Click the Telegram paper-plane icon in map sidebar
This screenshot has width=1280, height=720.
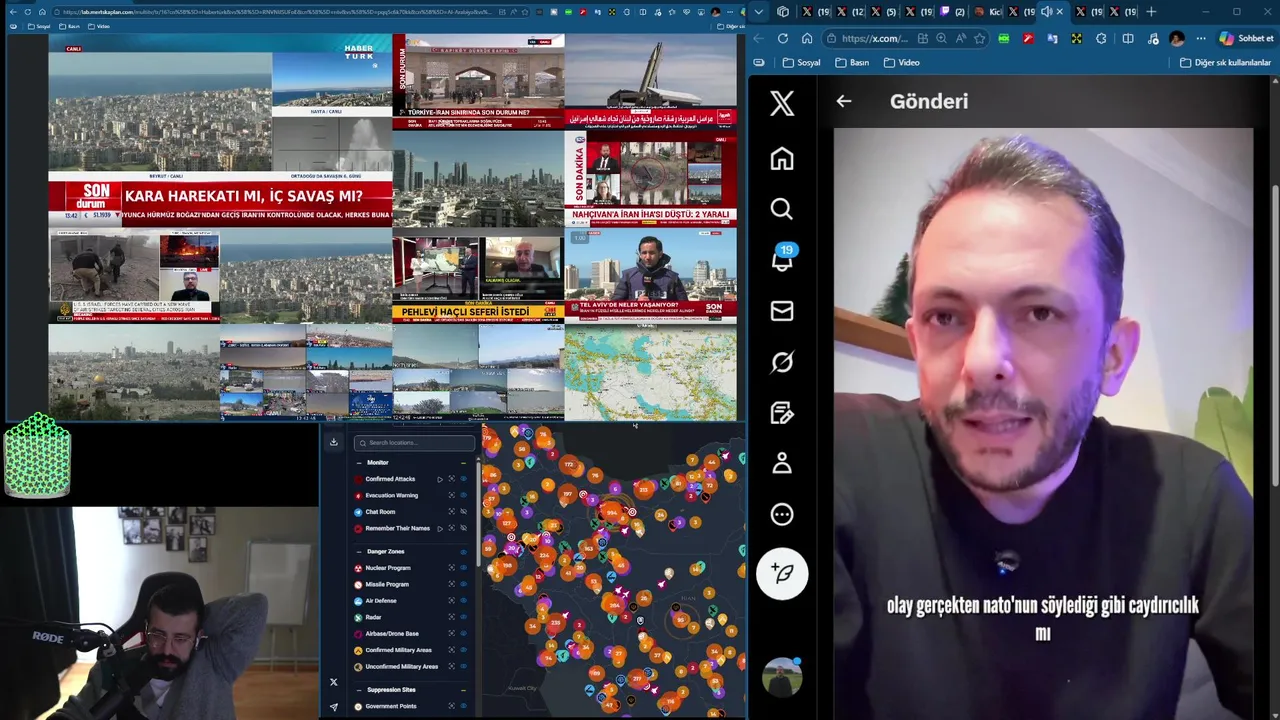(x=334, y=706)
